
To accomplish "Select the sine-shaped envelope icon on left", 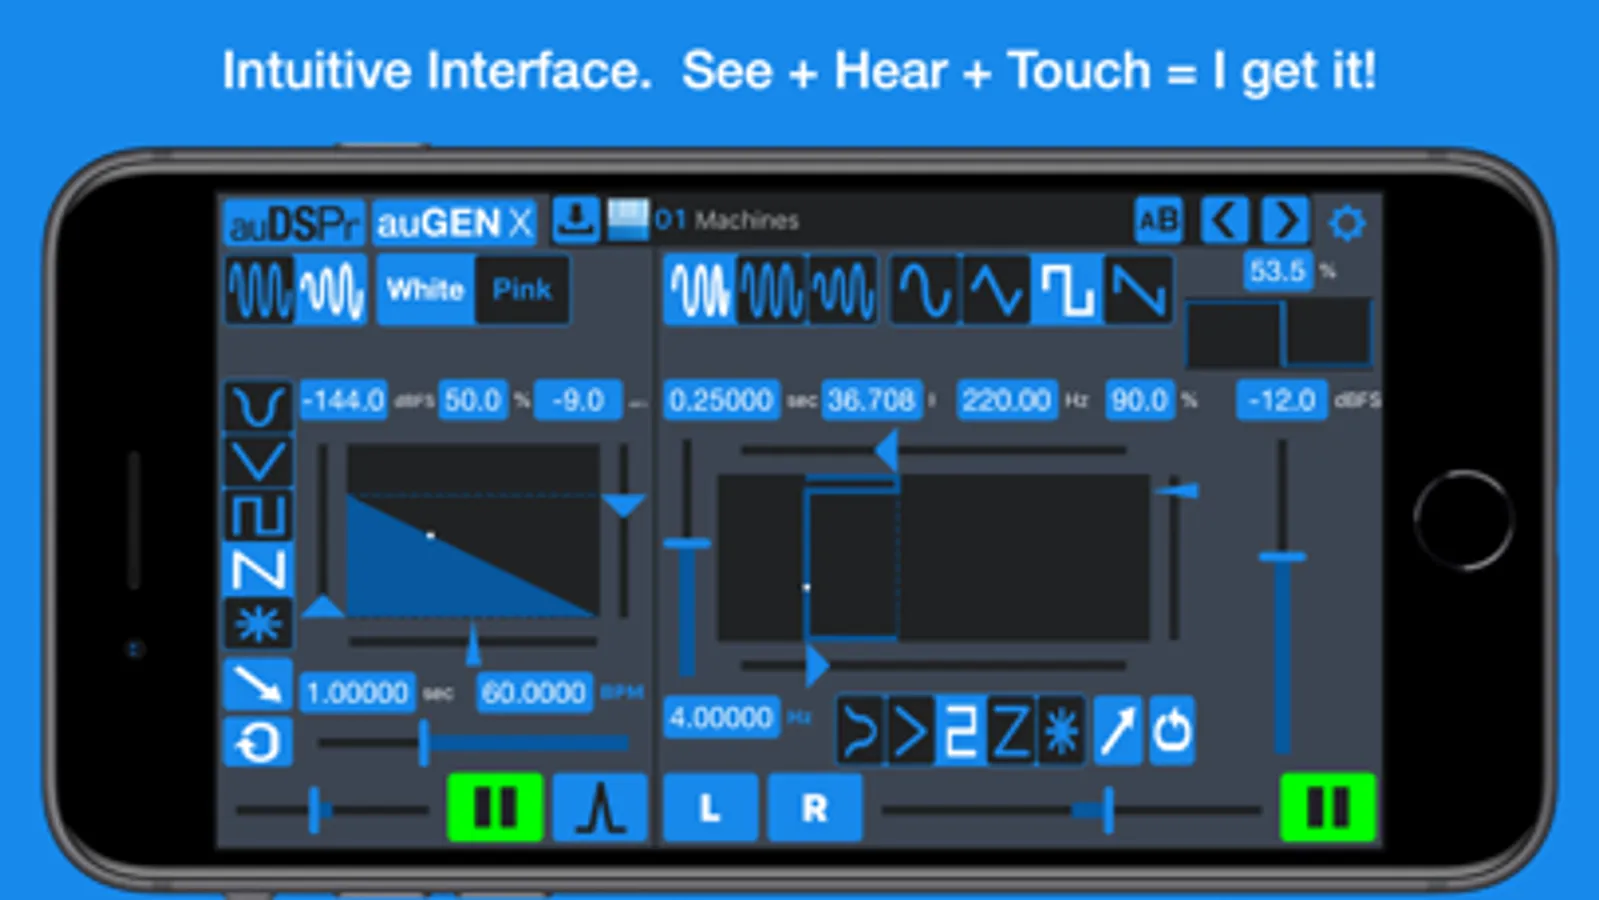I will tap(258, 406).
